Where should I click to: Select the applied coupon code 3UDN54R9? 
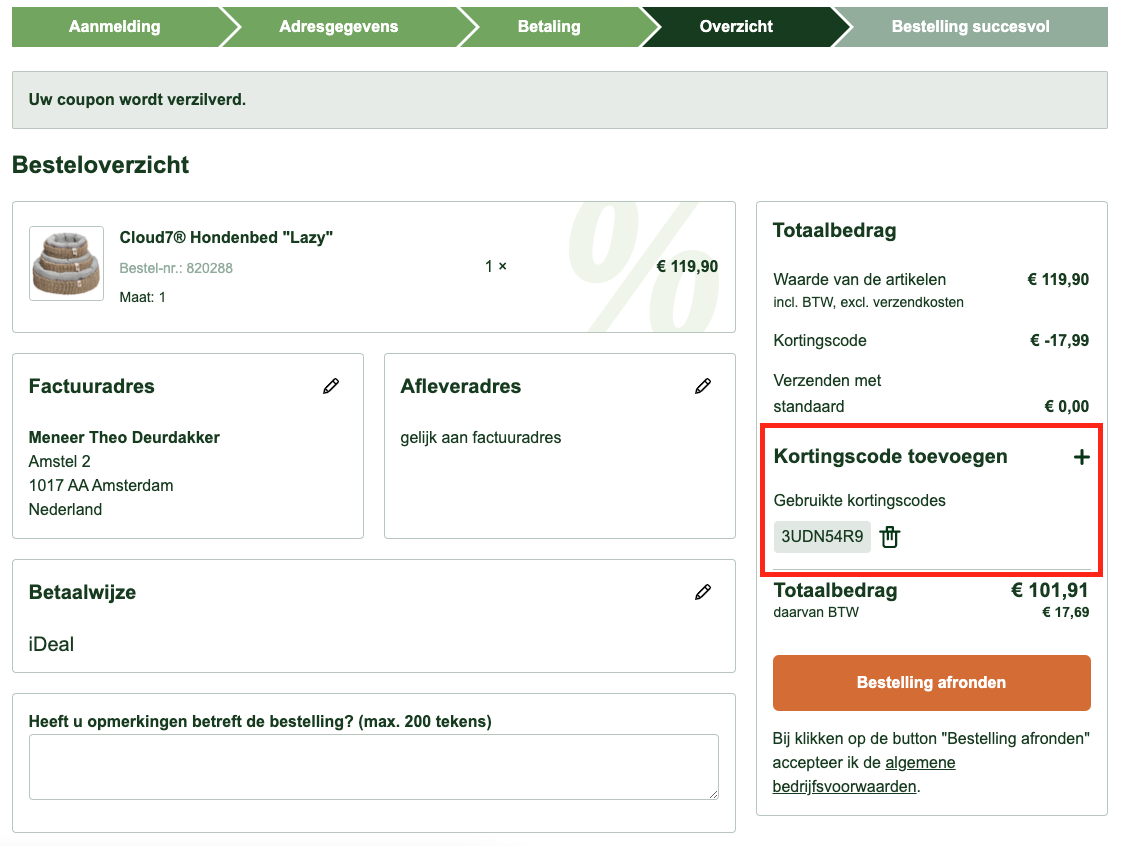click(x=822, y=536)
